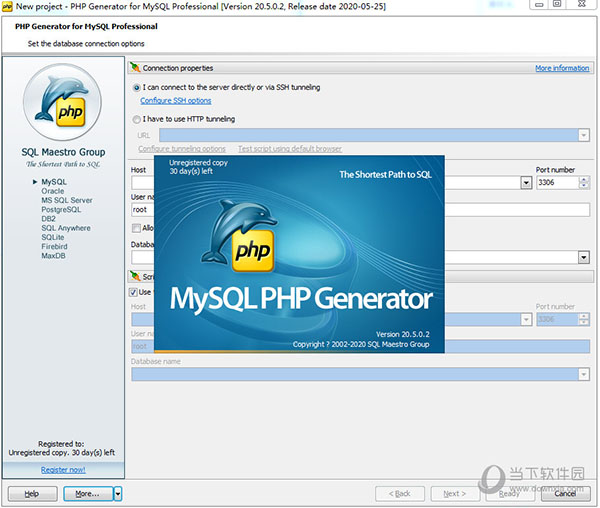Open the disabled script Host dropdown
Screen dimensions: 600x508
[x=526, y=319]
